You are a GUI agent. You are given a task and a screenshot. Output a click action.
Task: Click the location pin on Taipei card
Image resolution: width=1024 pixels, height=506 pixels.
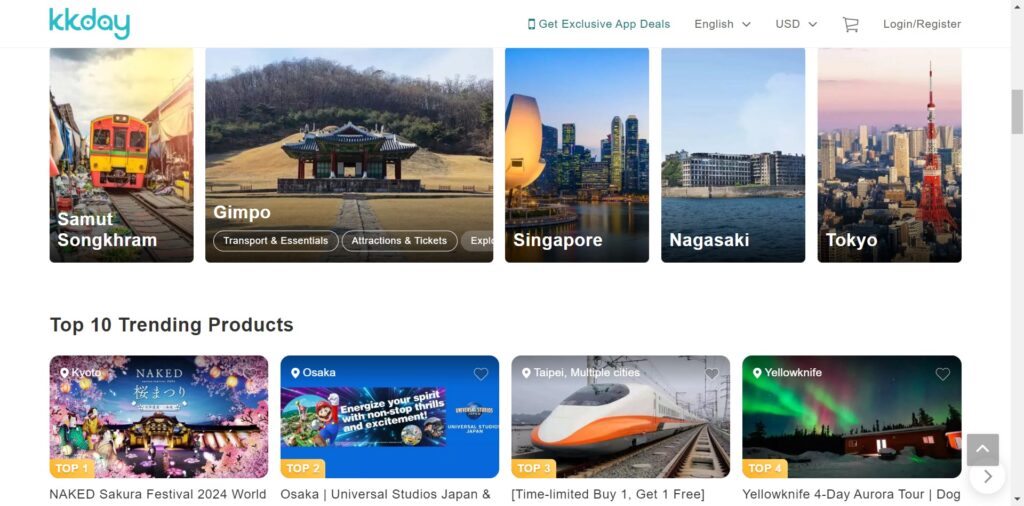pos(526,373)
